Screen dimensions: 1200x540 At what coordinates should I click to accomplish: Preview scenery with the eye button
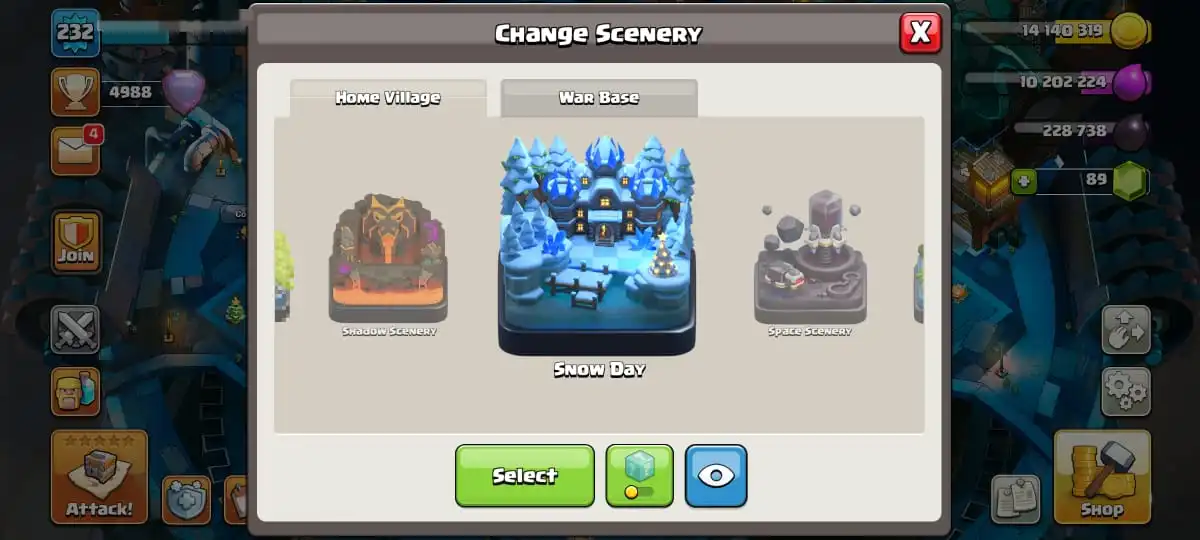coord(716,475)
